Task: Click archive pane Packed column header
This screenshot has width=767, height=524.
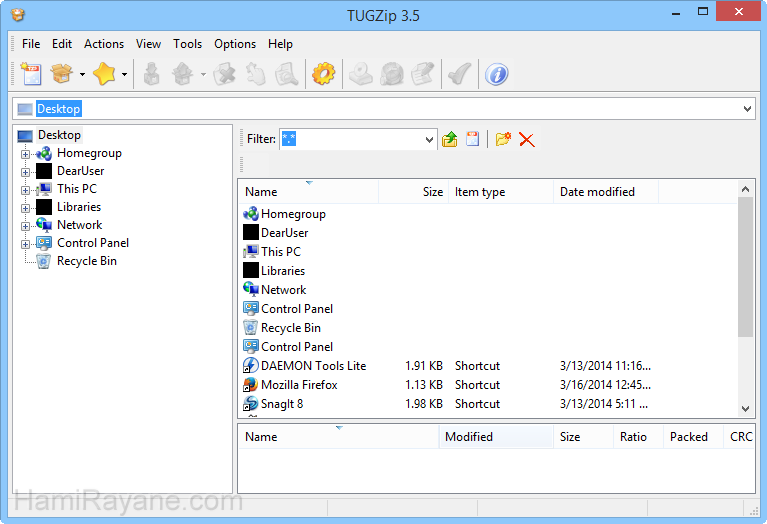Action: 693,436
